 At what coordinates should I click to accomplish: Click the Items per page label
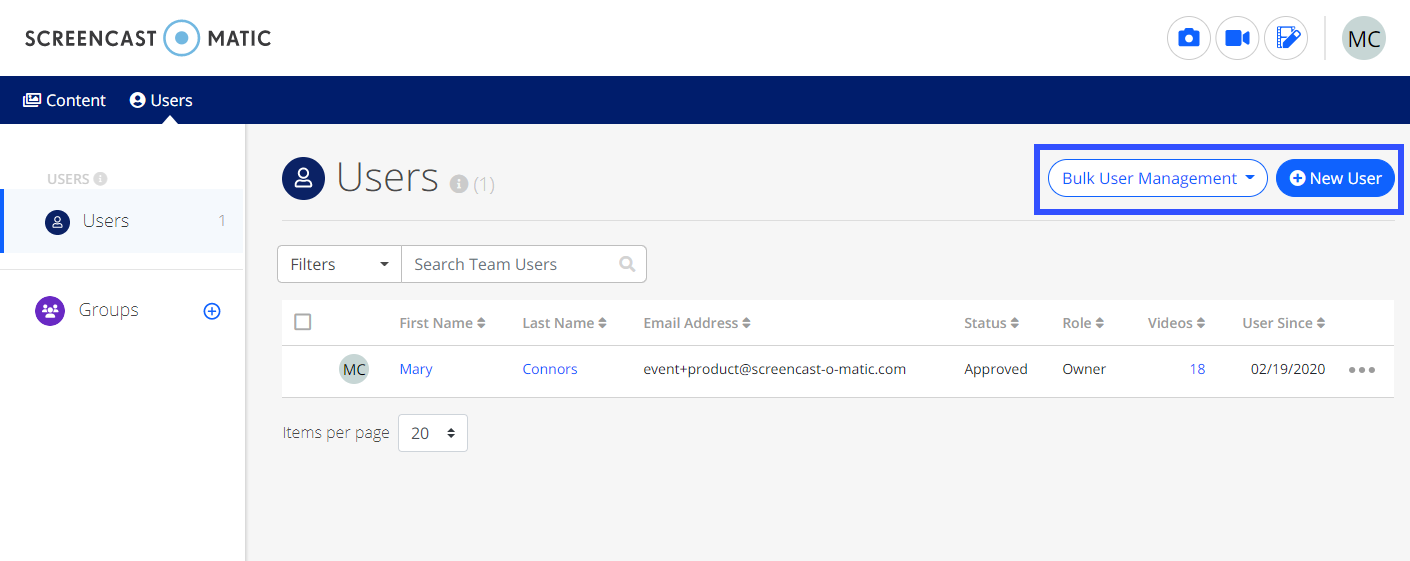coord(336,433)
